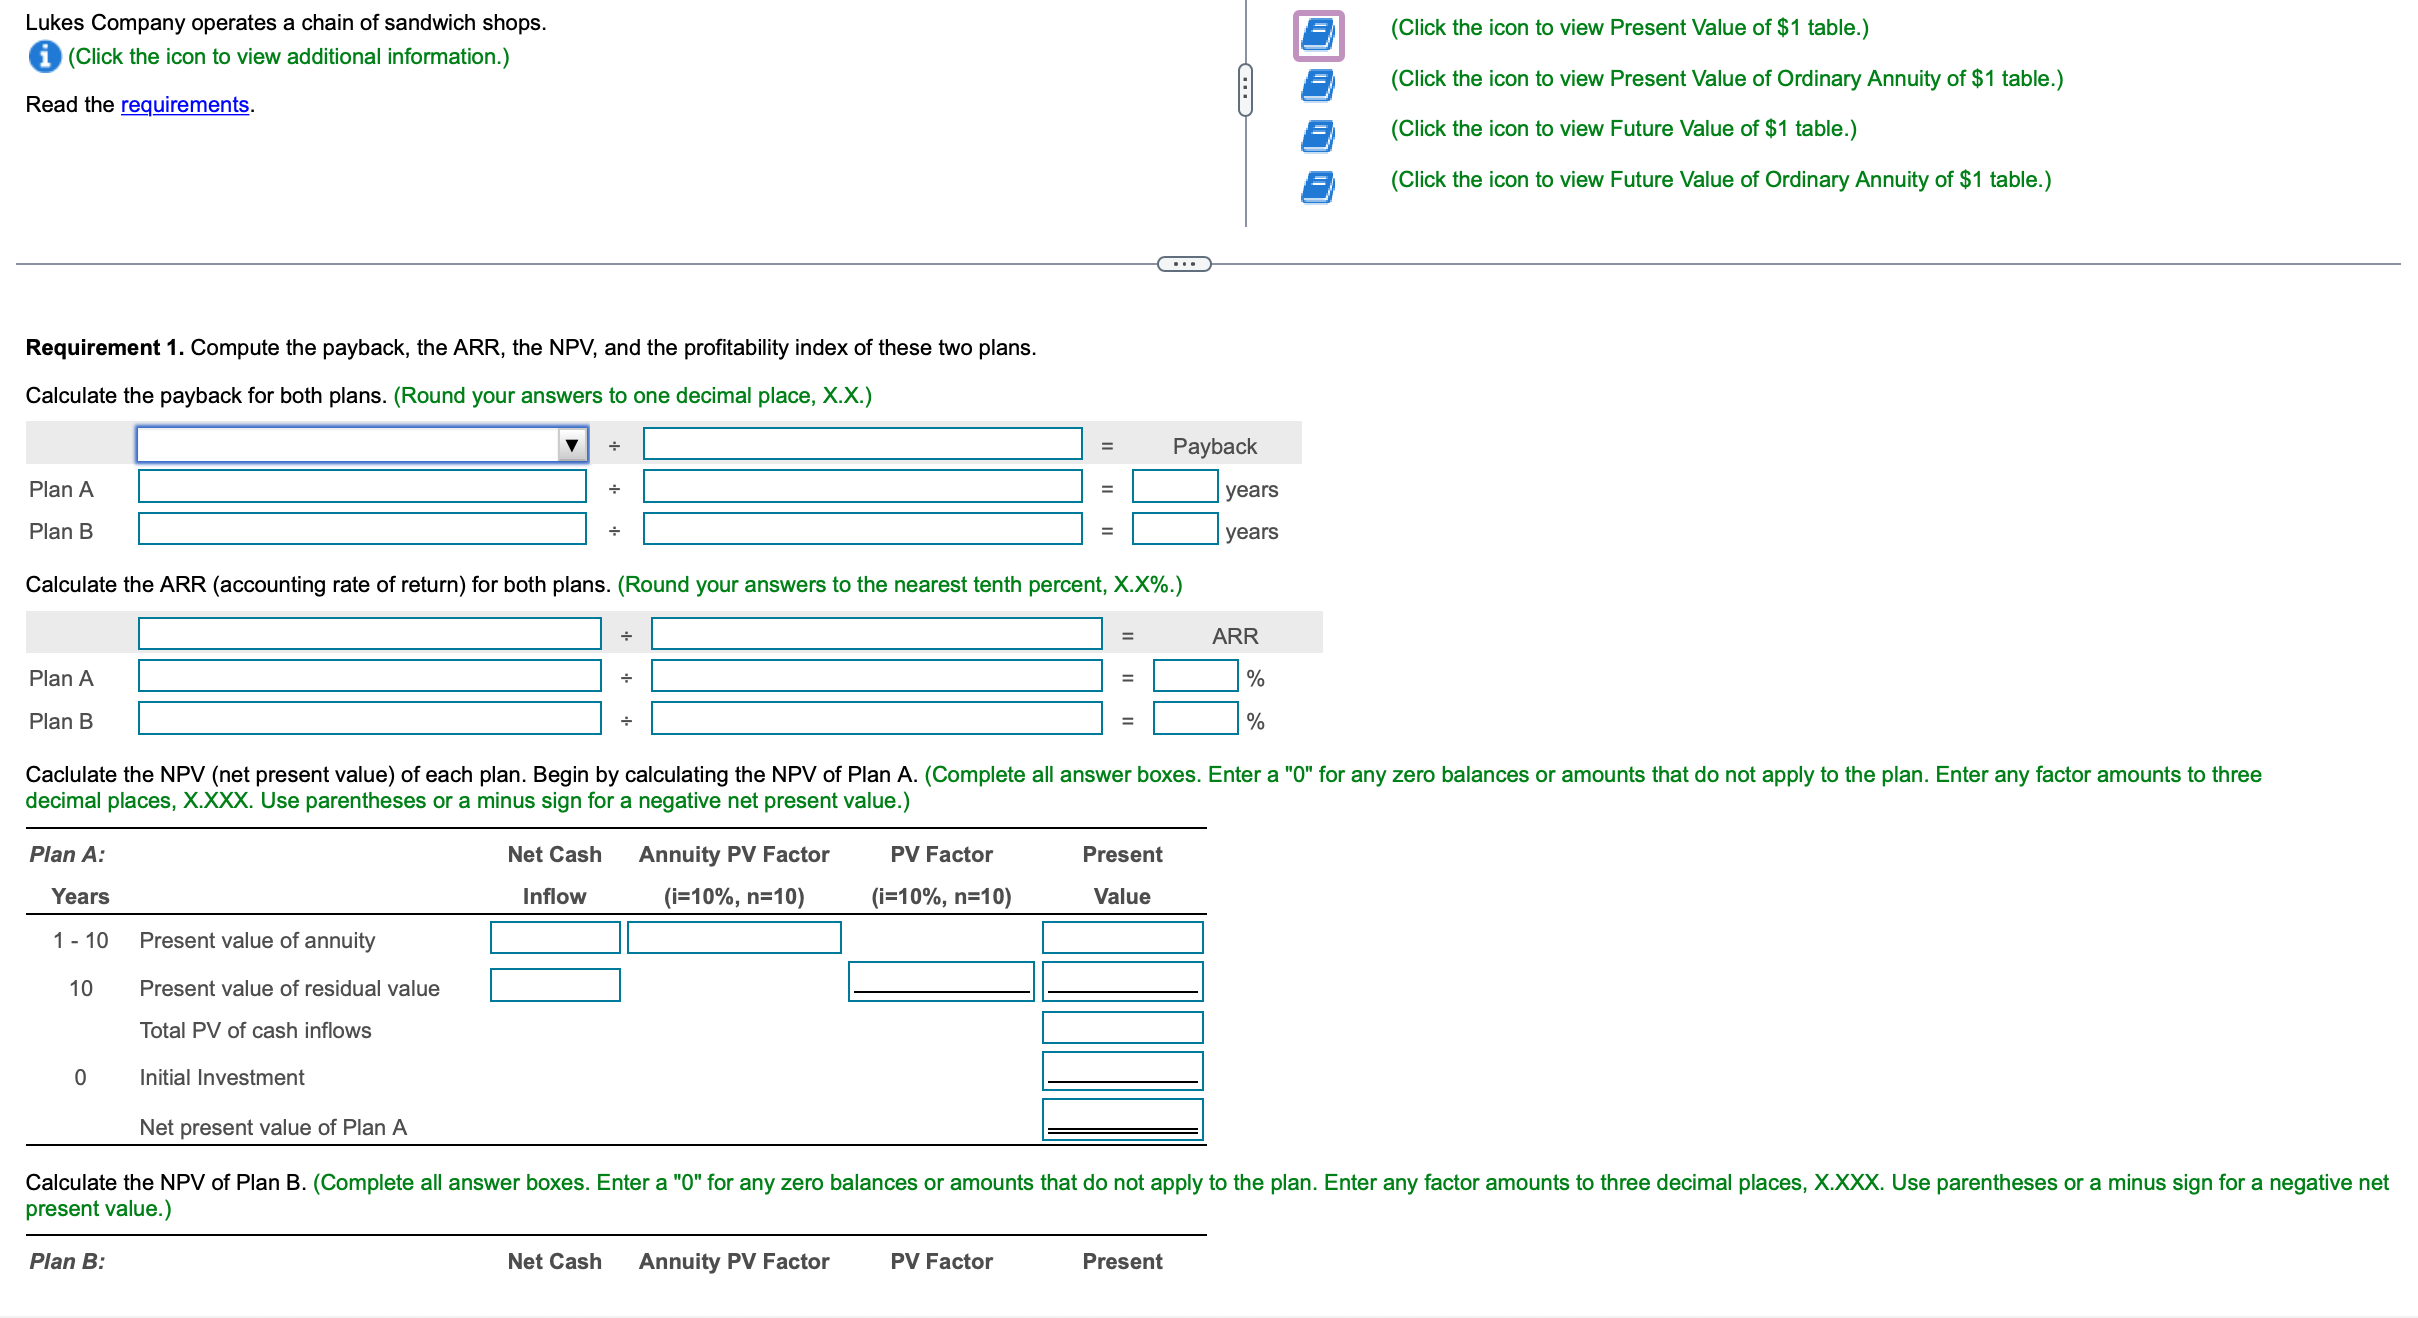
Task: Click Plan B payback years answer field
Action: (1174, 529)
